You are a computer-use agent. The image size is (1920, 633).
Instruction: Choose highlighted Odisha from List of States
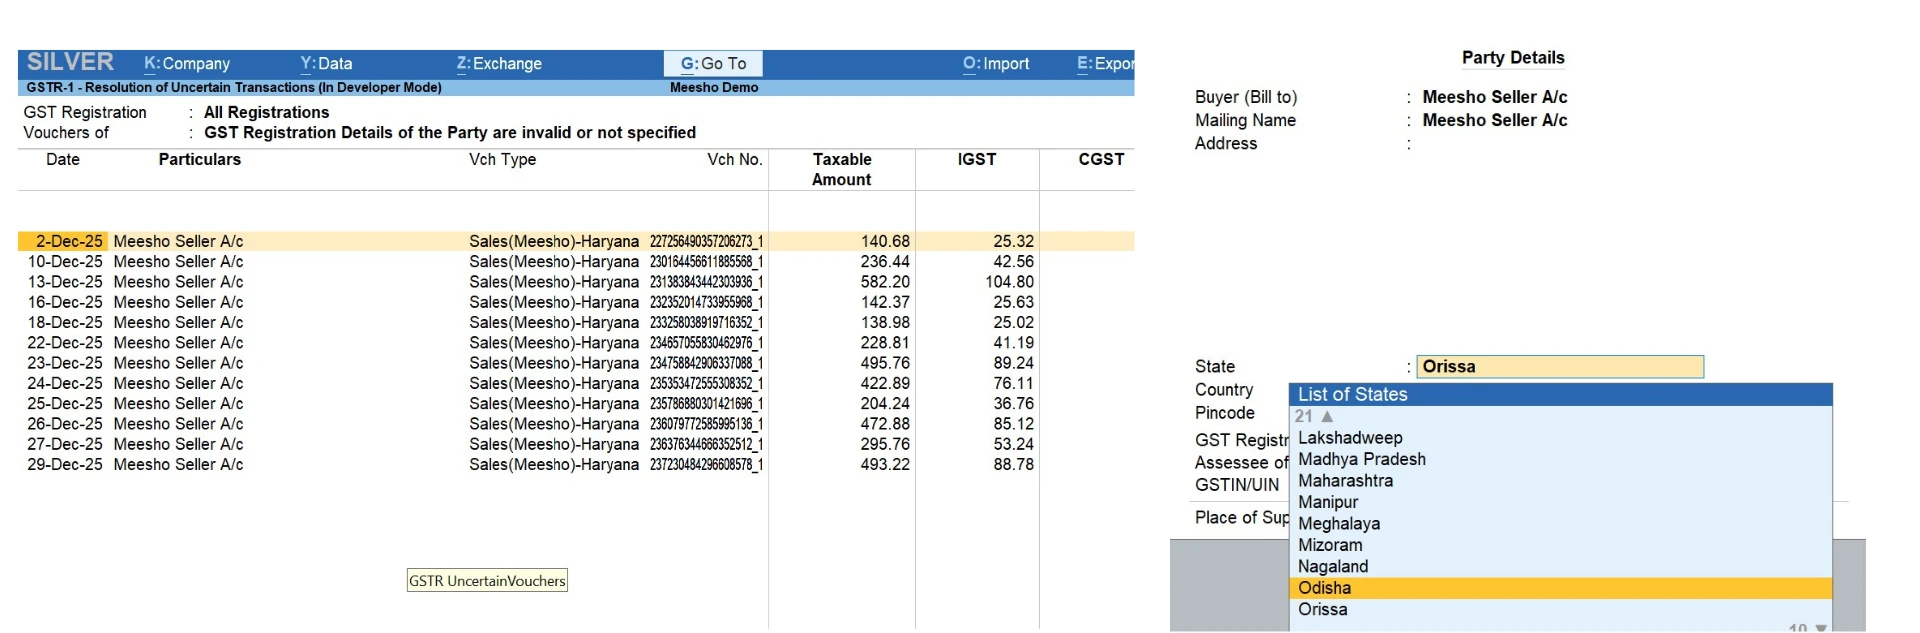1560,588
